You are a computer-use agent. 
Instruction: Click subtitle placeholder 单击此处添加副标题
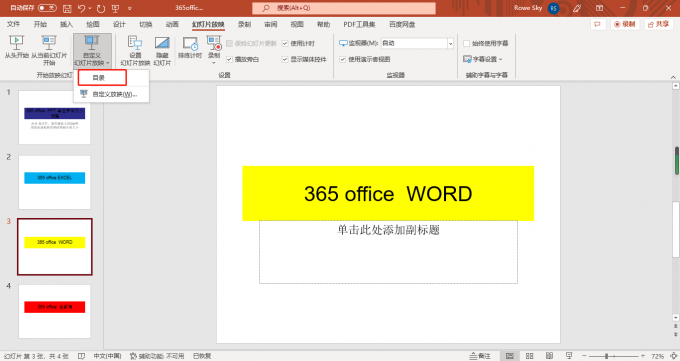pos(388,252)
